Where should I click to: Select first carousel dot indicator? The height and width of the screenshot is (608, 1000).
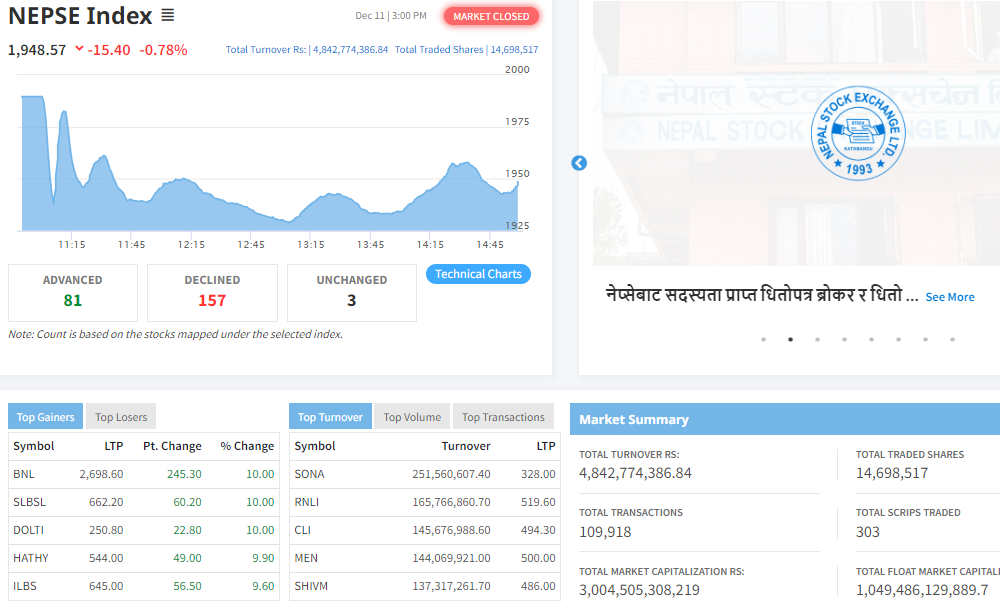point(763,339)
